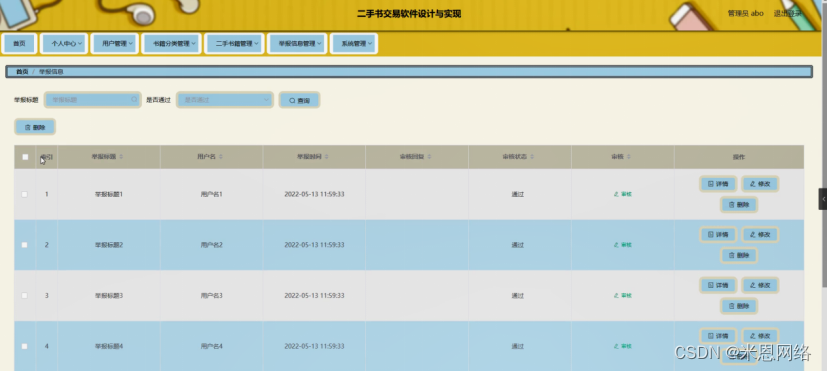
Task: Tick the checkbox for row 2
Action: [x=24, y=245]
